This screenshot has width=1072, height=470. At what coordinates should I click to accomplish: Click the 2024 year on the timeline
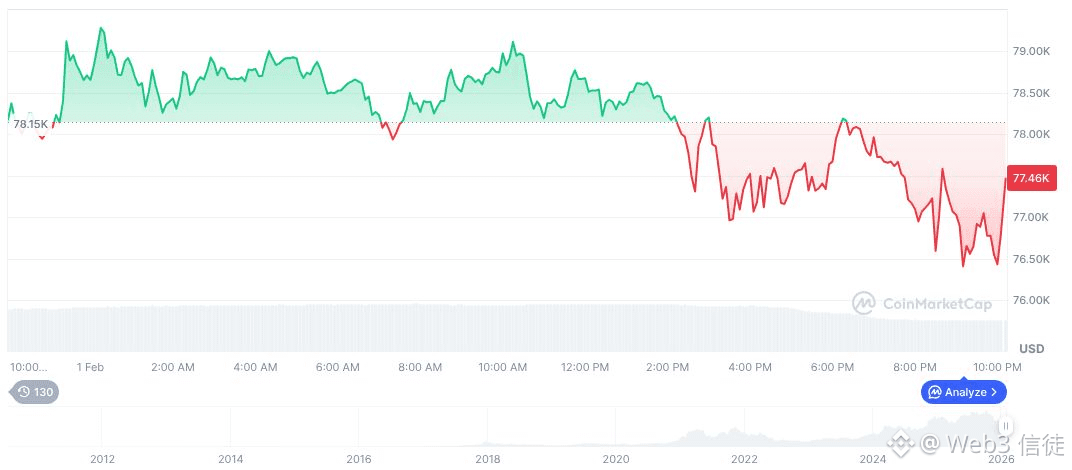(x=873, y=459)
